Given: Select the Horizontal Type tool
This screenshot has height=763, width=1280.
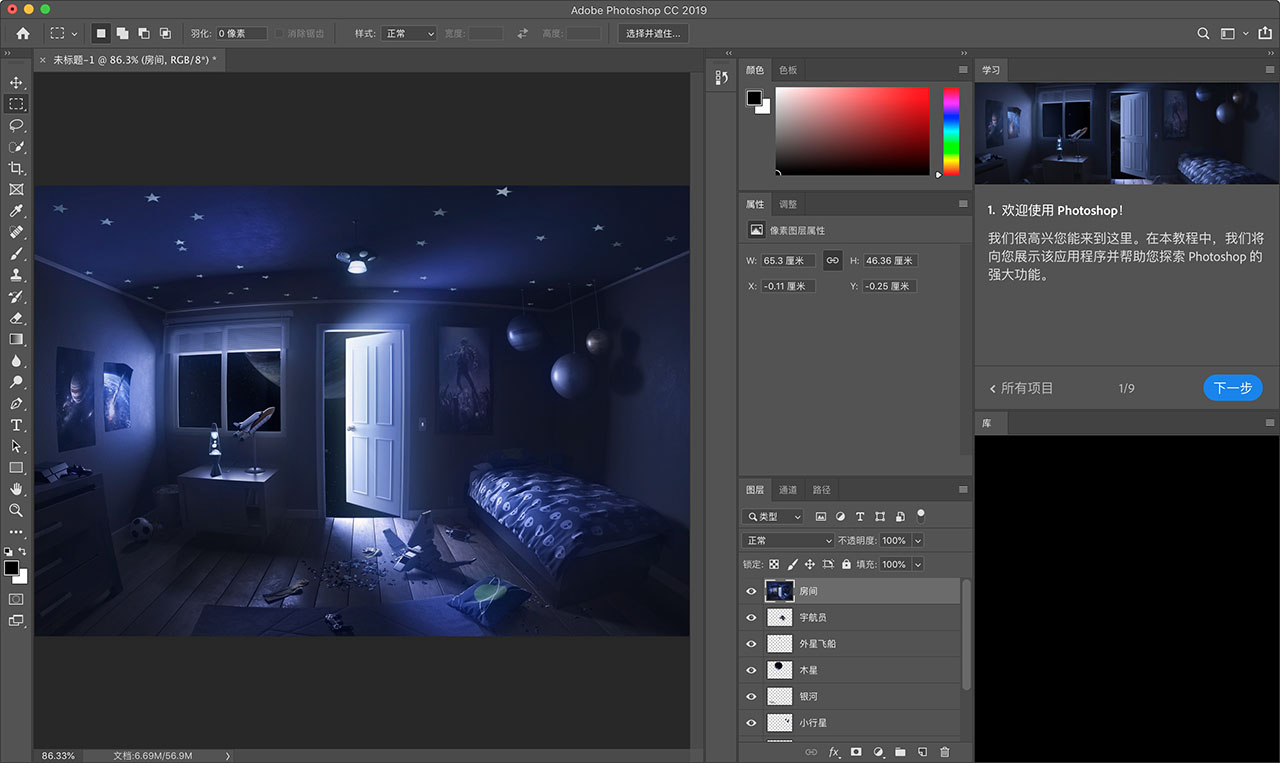Looking at the screenshot, I should tap(16, 425).
